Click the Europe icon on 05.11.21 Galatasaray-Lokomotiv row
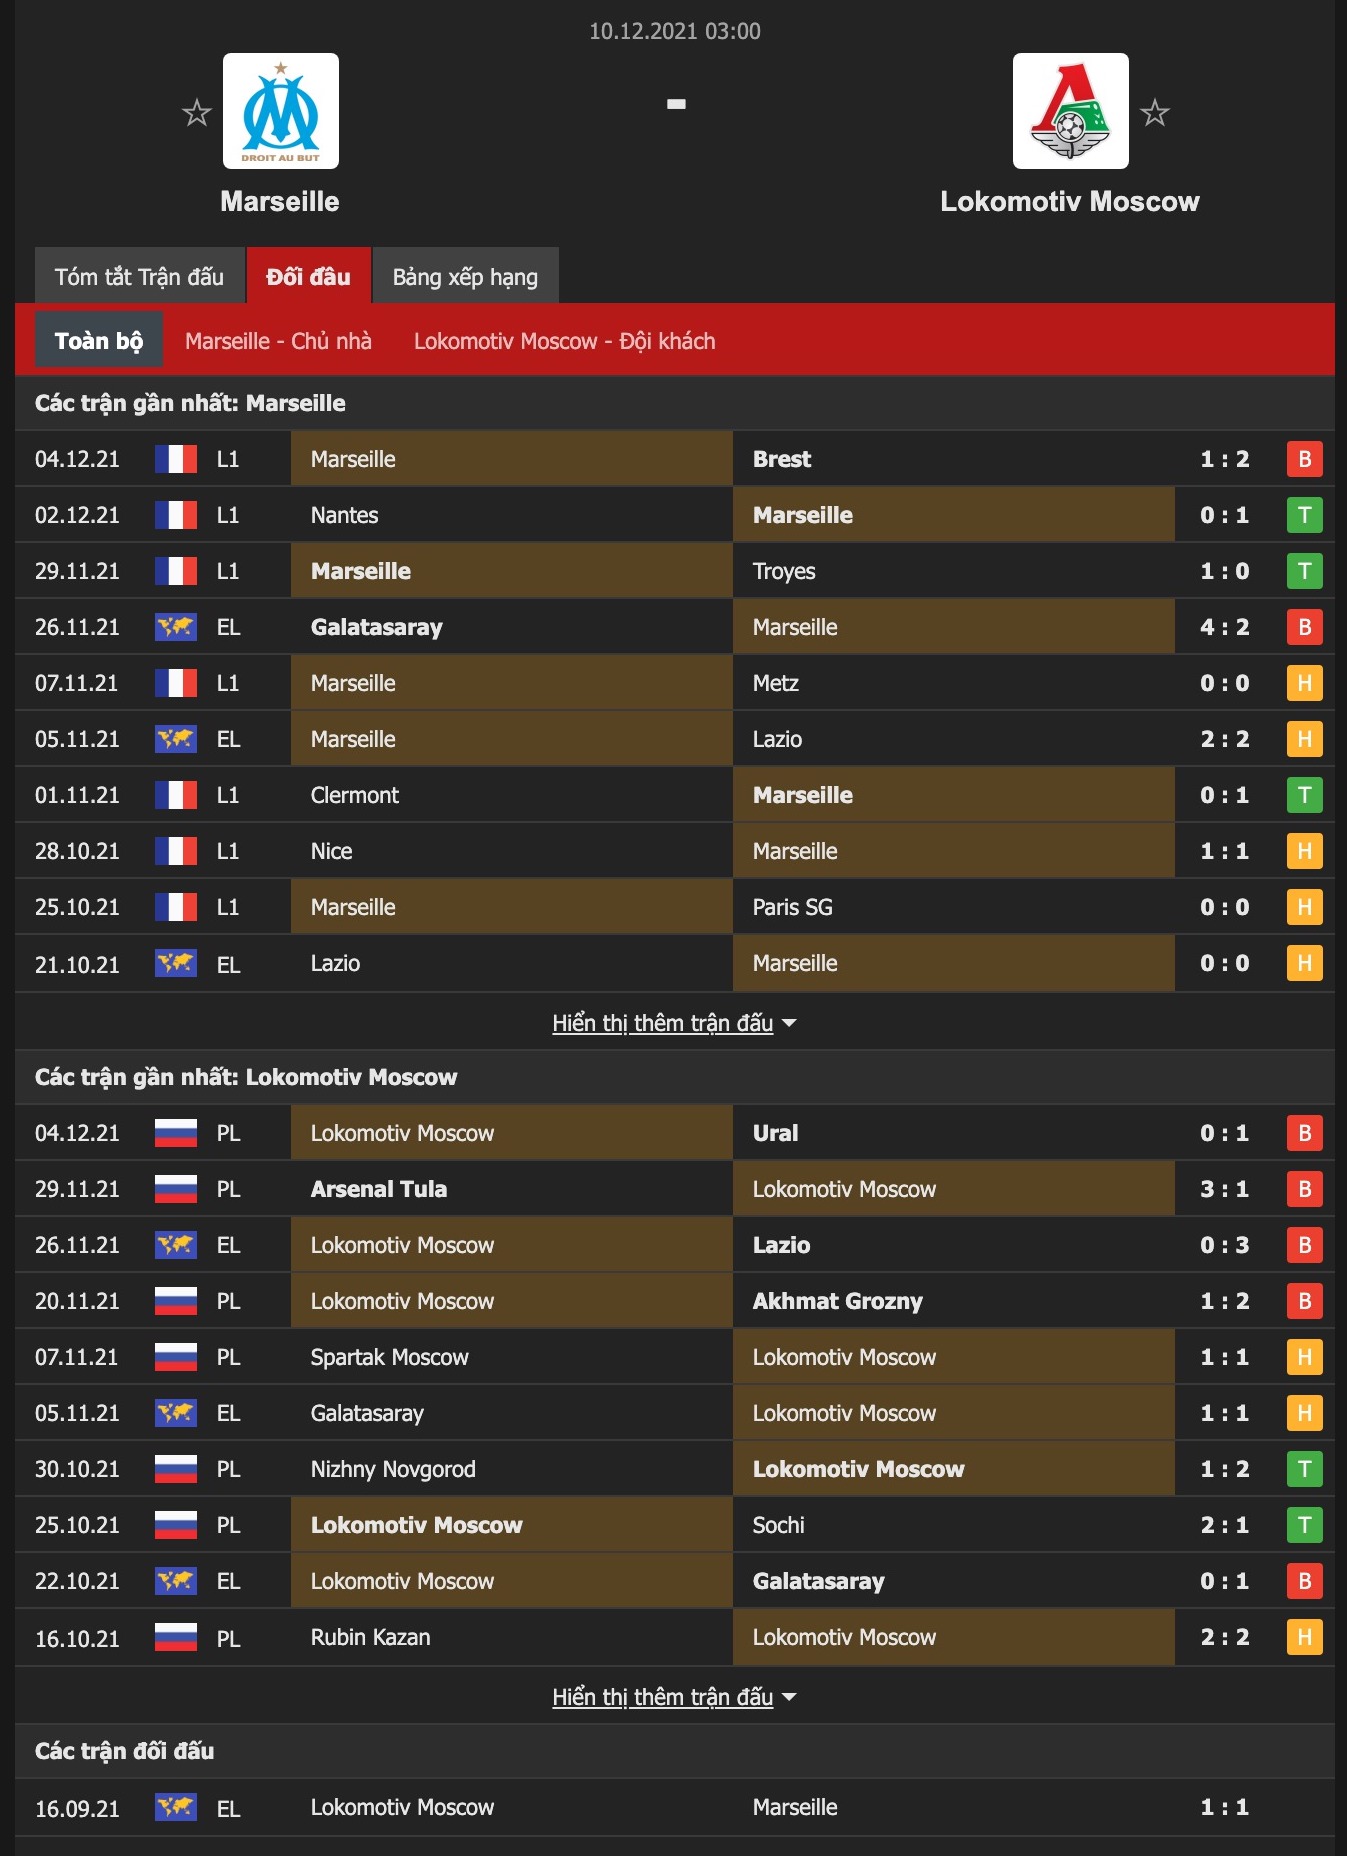This screenshot has height=1856, width=1347. point(176,1413)
